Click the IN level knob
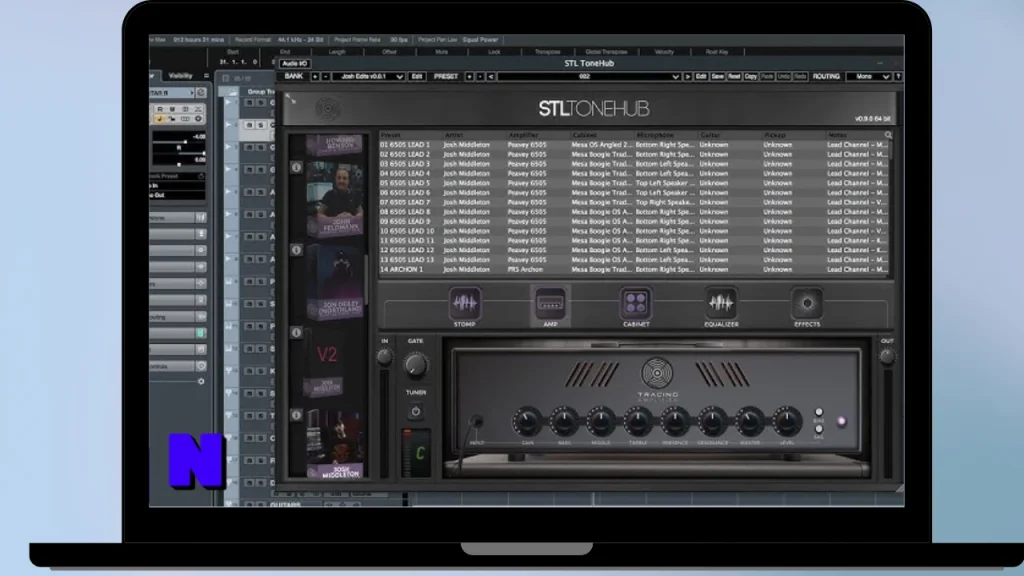This screenshot has height=576, width=1024. (x=385, y=357)
